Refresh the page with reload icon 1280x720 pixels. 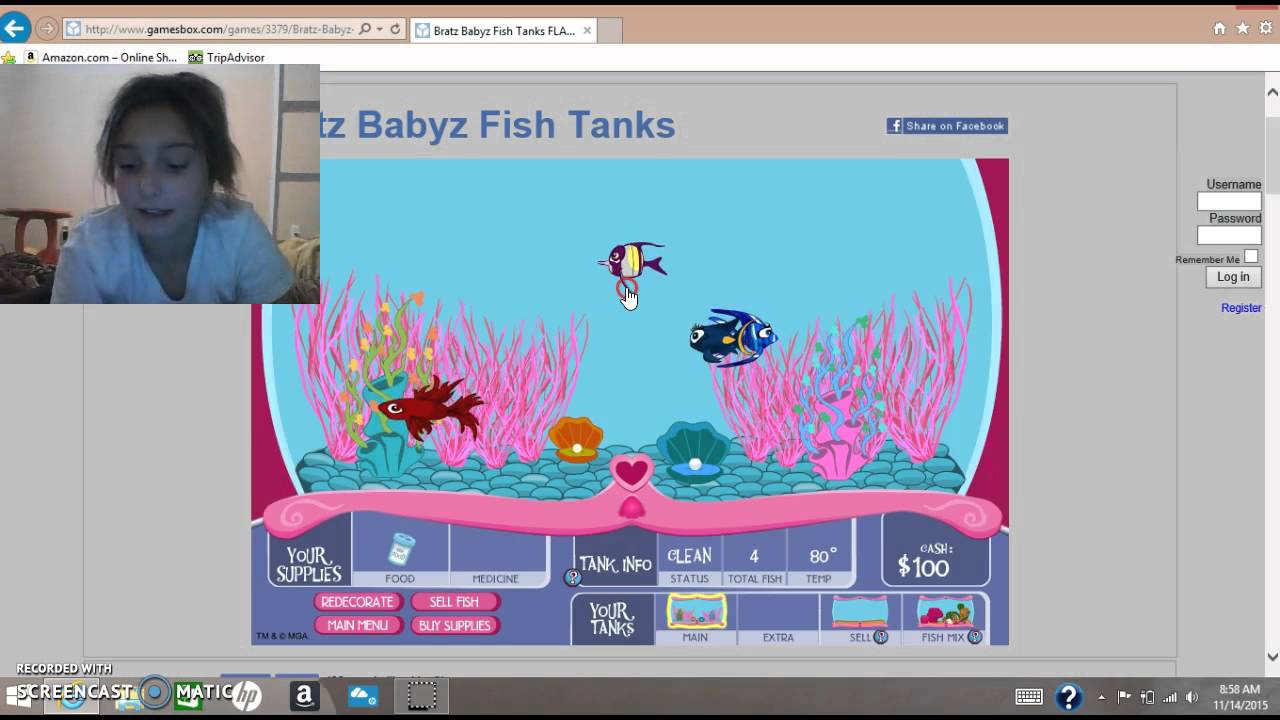[395, 29]
